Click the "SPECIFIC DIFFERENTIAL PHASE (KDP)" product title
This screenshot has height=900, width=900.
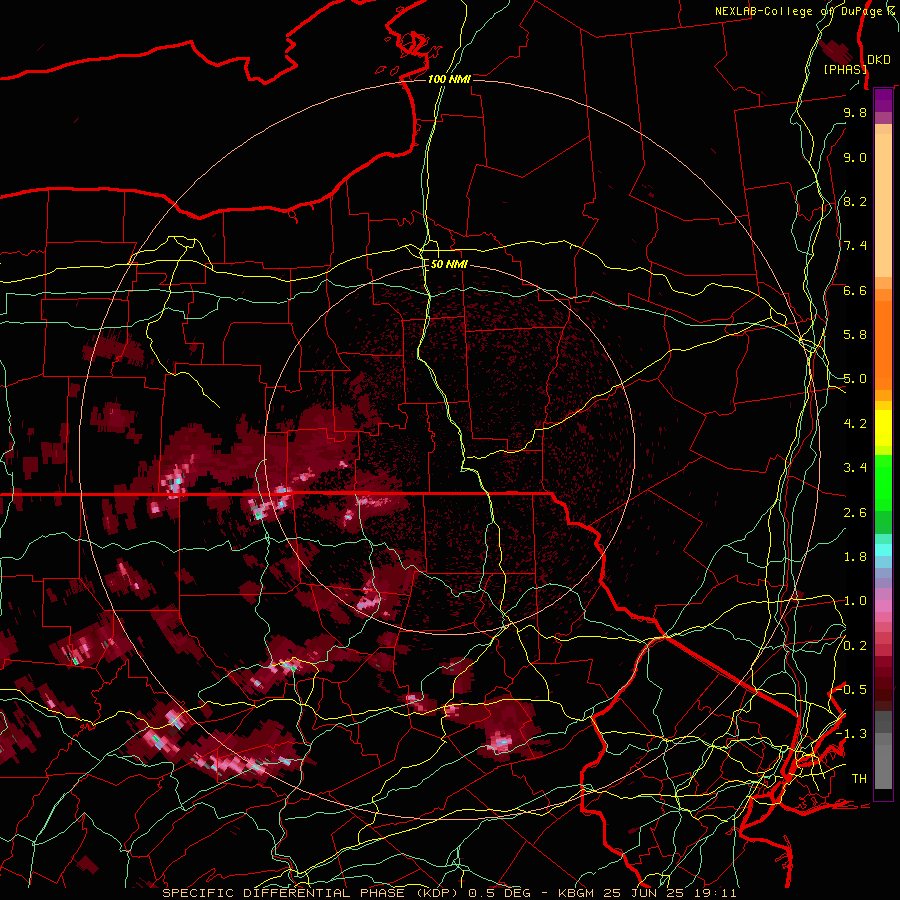coord(311,893)
